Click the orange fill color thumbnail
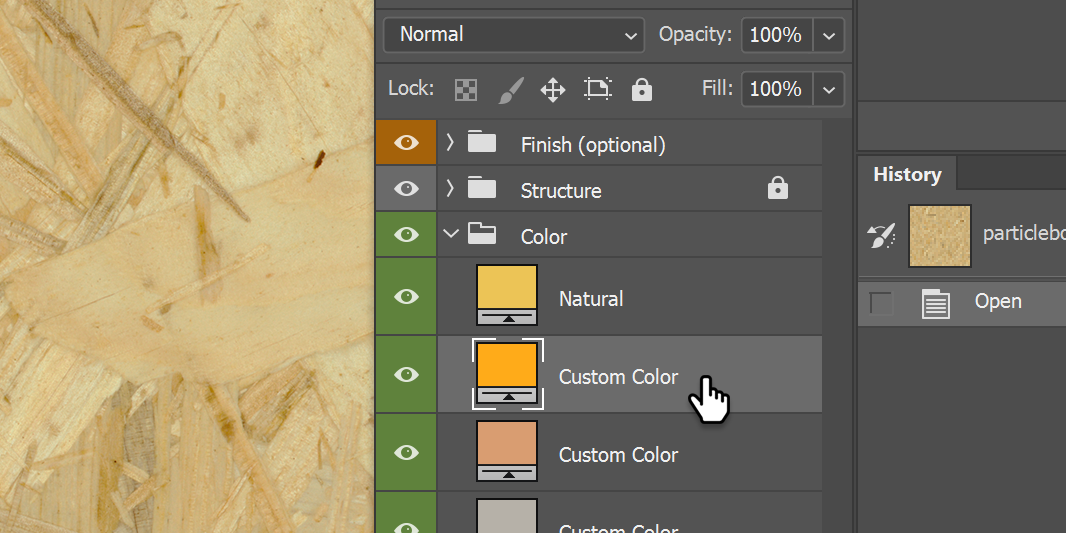Viewport: 1066px width, 533px height. [507, 373]
